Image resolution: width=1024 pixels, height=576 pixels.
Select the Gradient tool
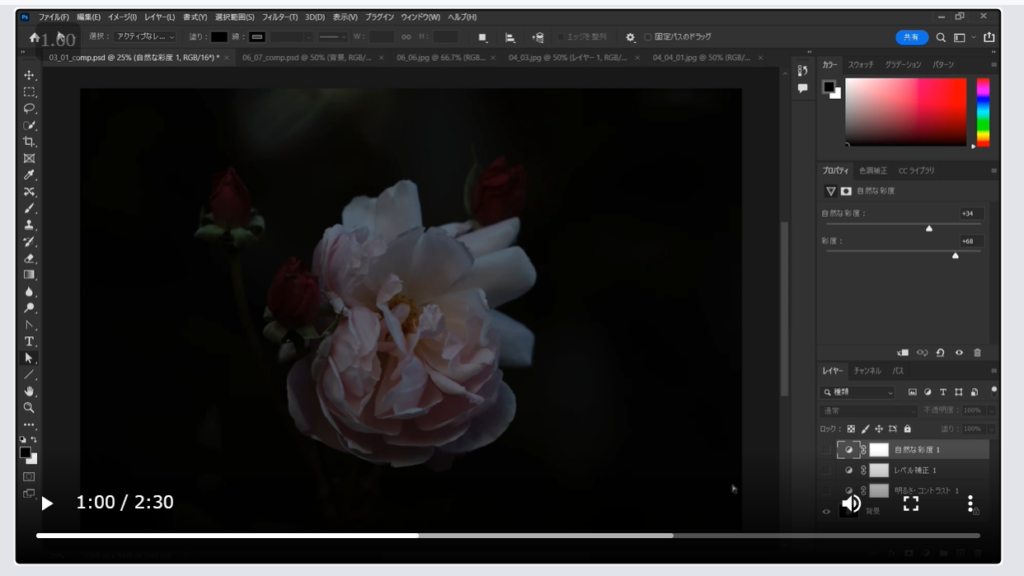point(29,275)
